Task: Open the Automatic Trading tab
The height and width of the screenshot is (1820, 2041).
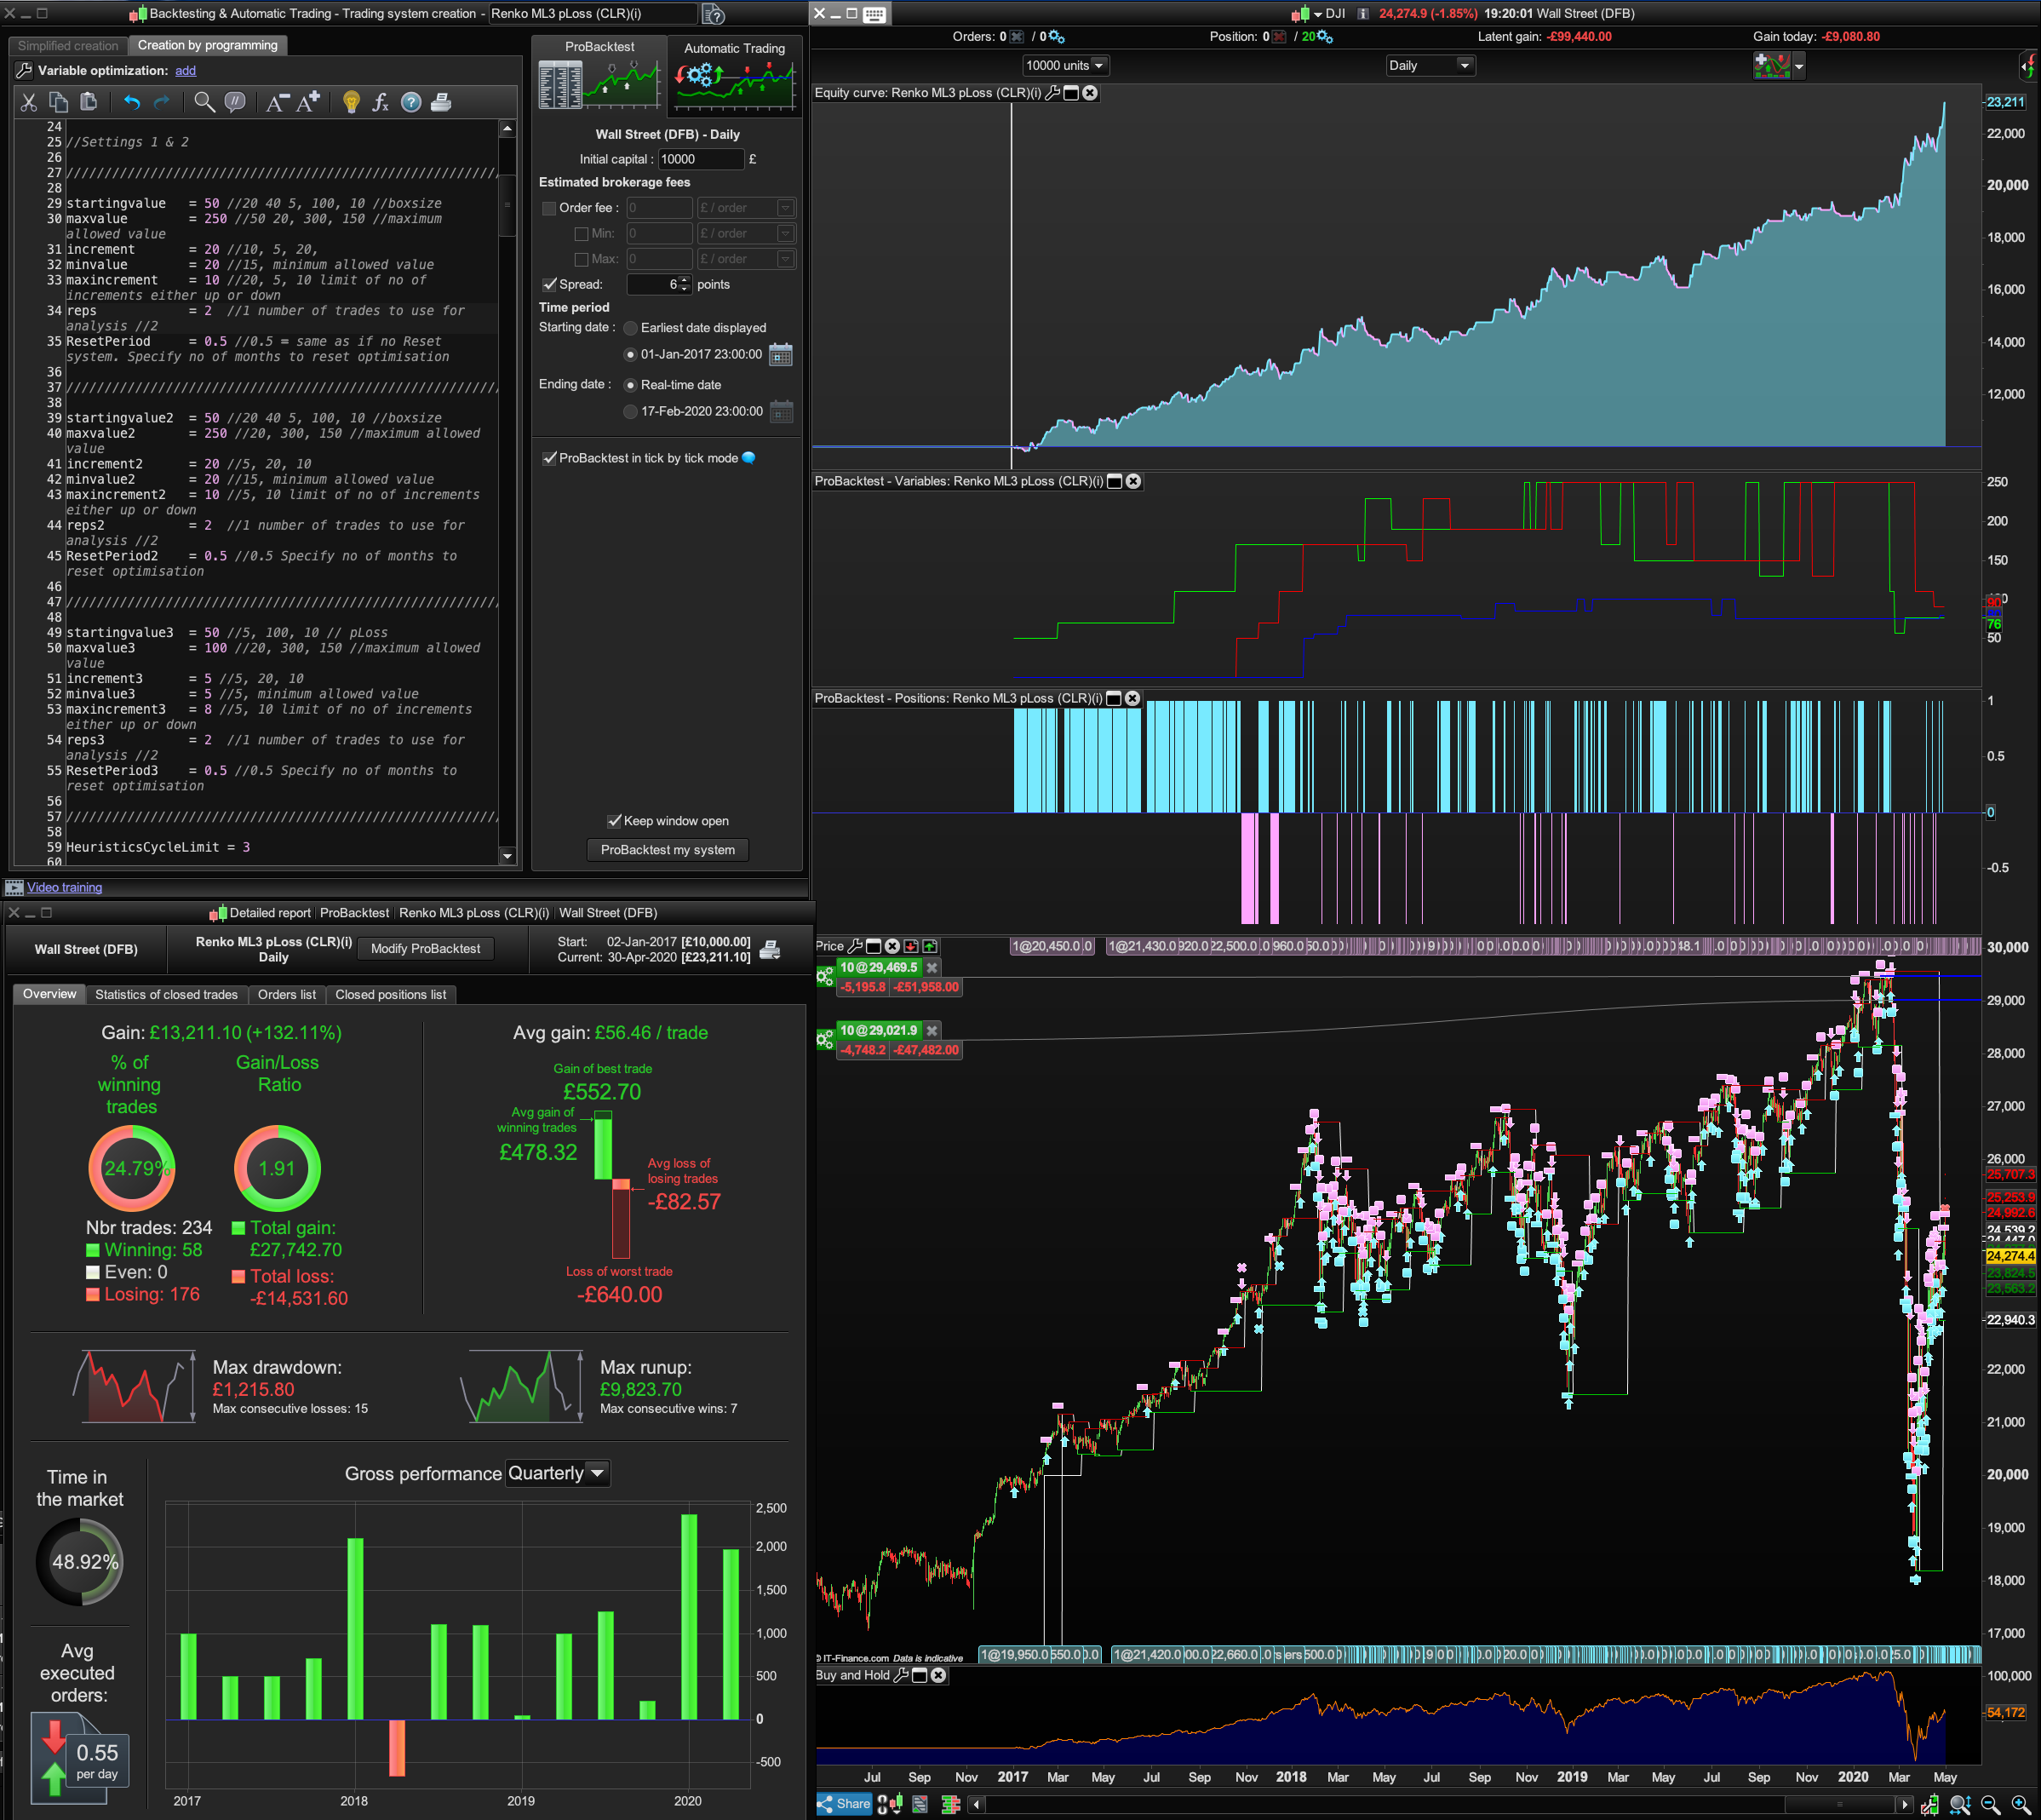Action: coord(734,48)
